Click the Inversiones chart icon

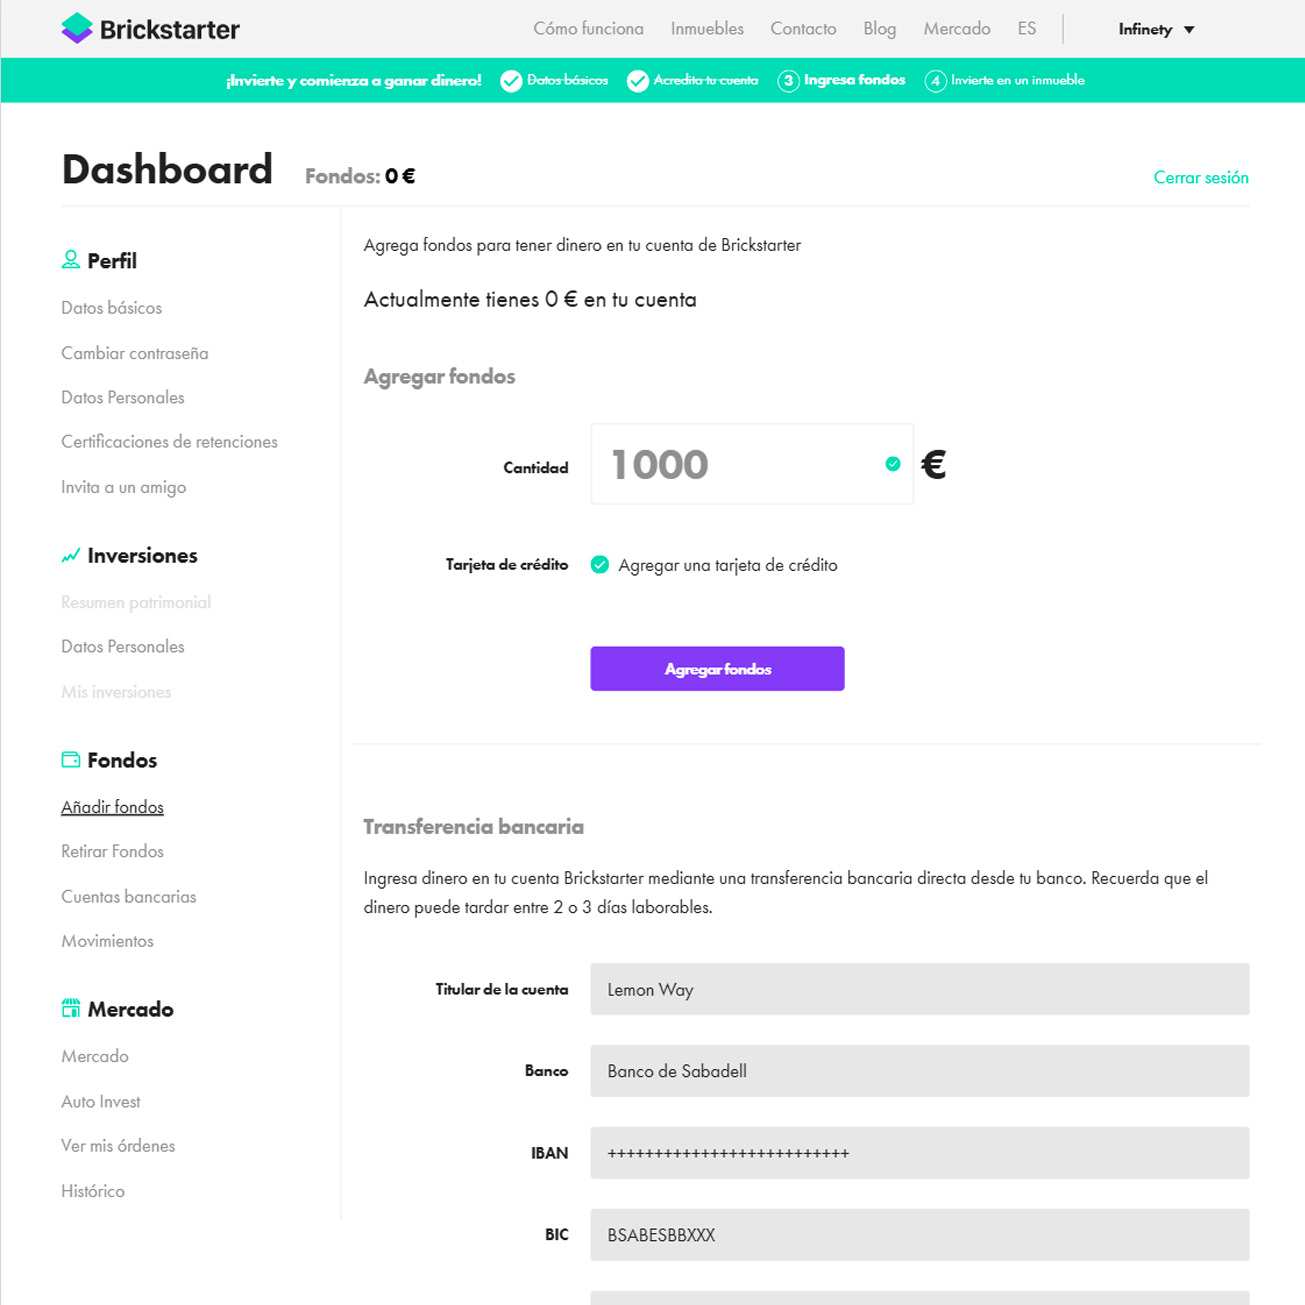click(x=70, y=556)
